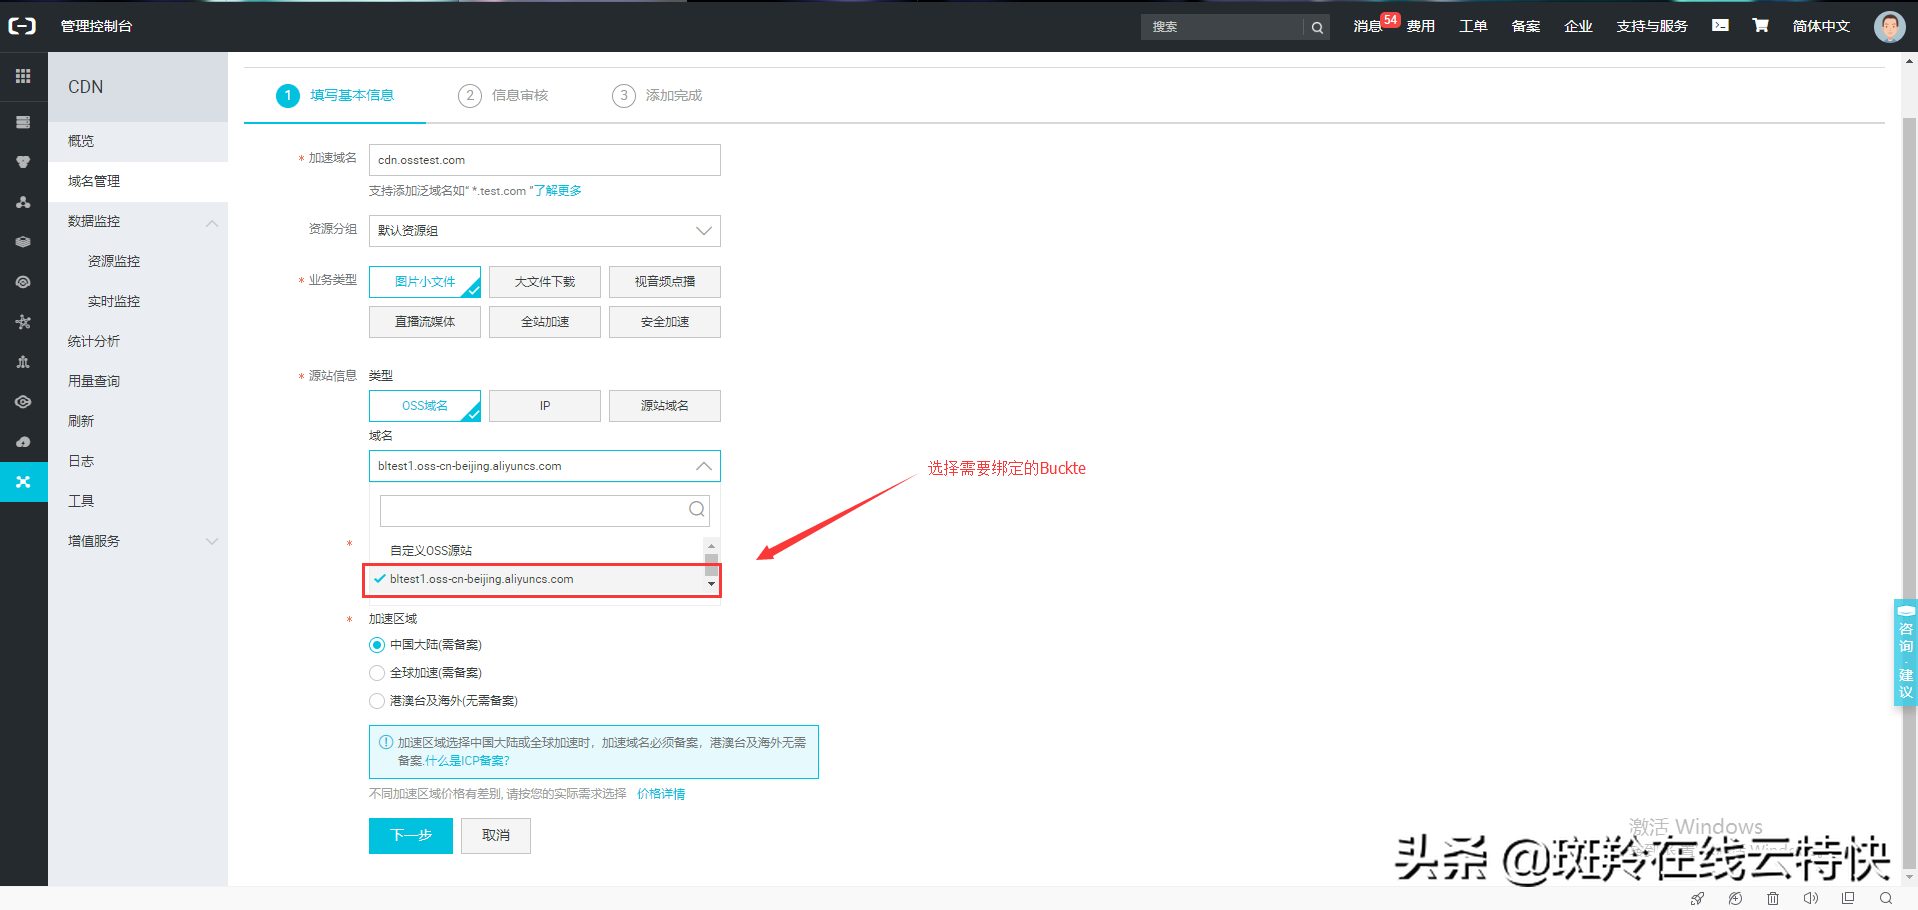Viewport: 1918px width, 910px height.
Task: Select the 中国大陆(需备案) radio option
Action: pos(377,645)
